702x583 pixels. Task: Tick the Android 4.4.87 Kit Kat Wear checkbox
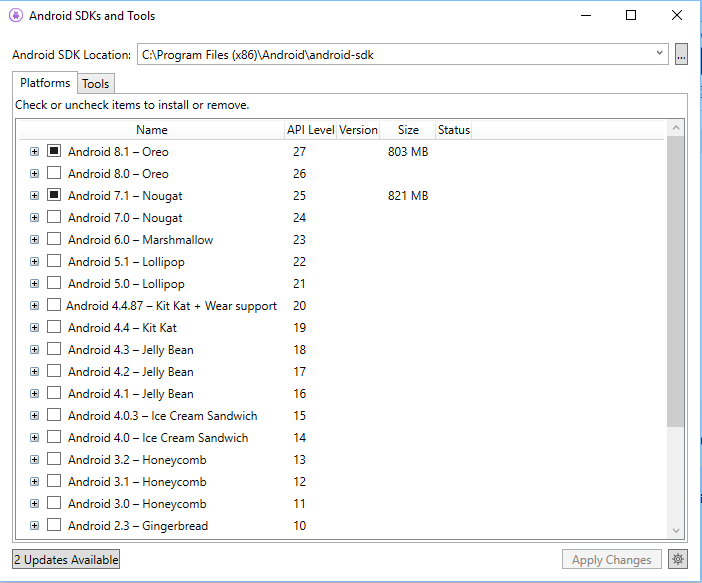(x=54, y=305)
